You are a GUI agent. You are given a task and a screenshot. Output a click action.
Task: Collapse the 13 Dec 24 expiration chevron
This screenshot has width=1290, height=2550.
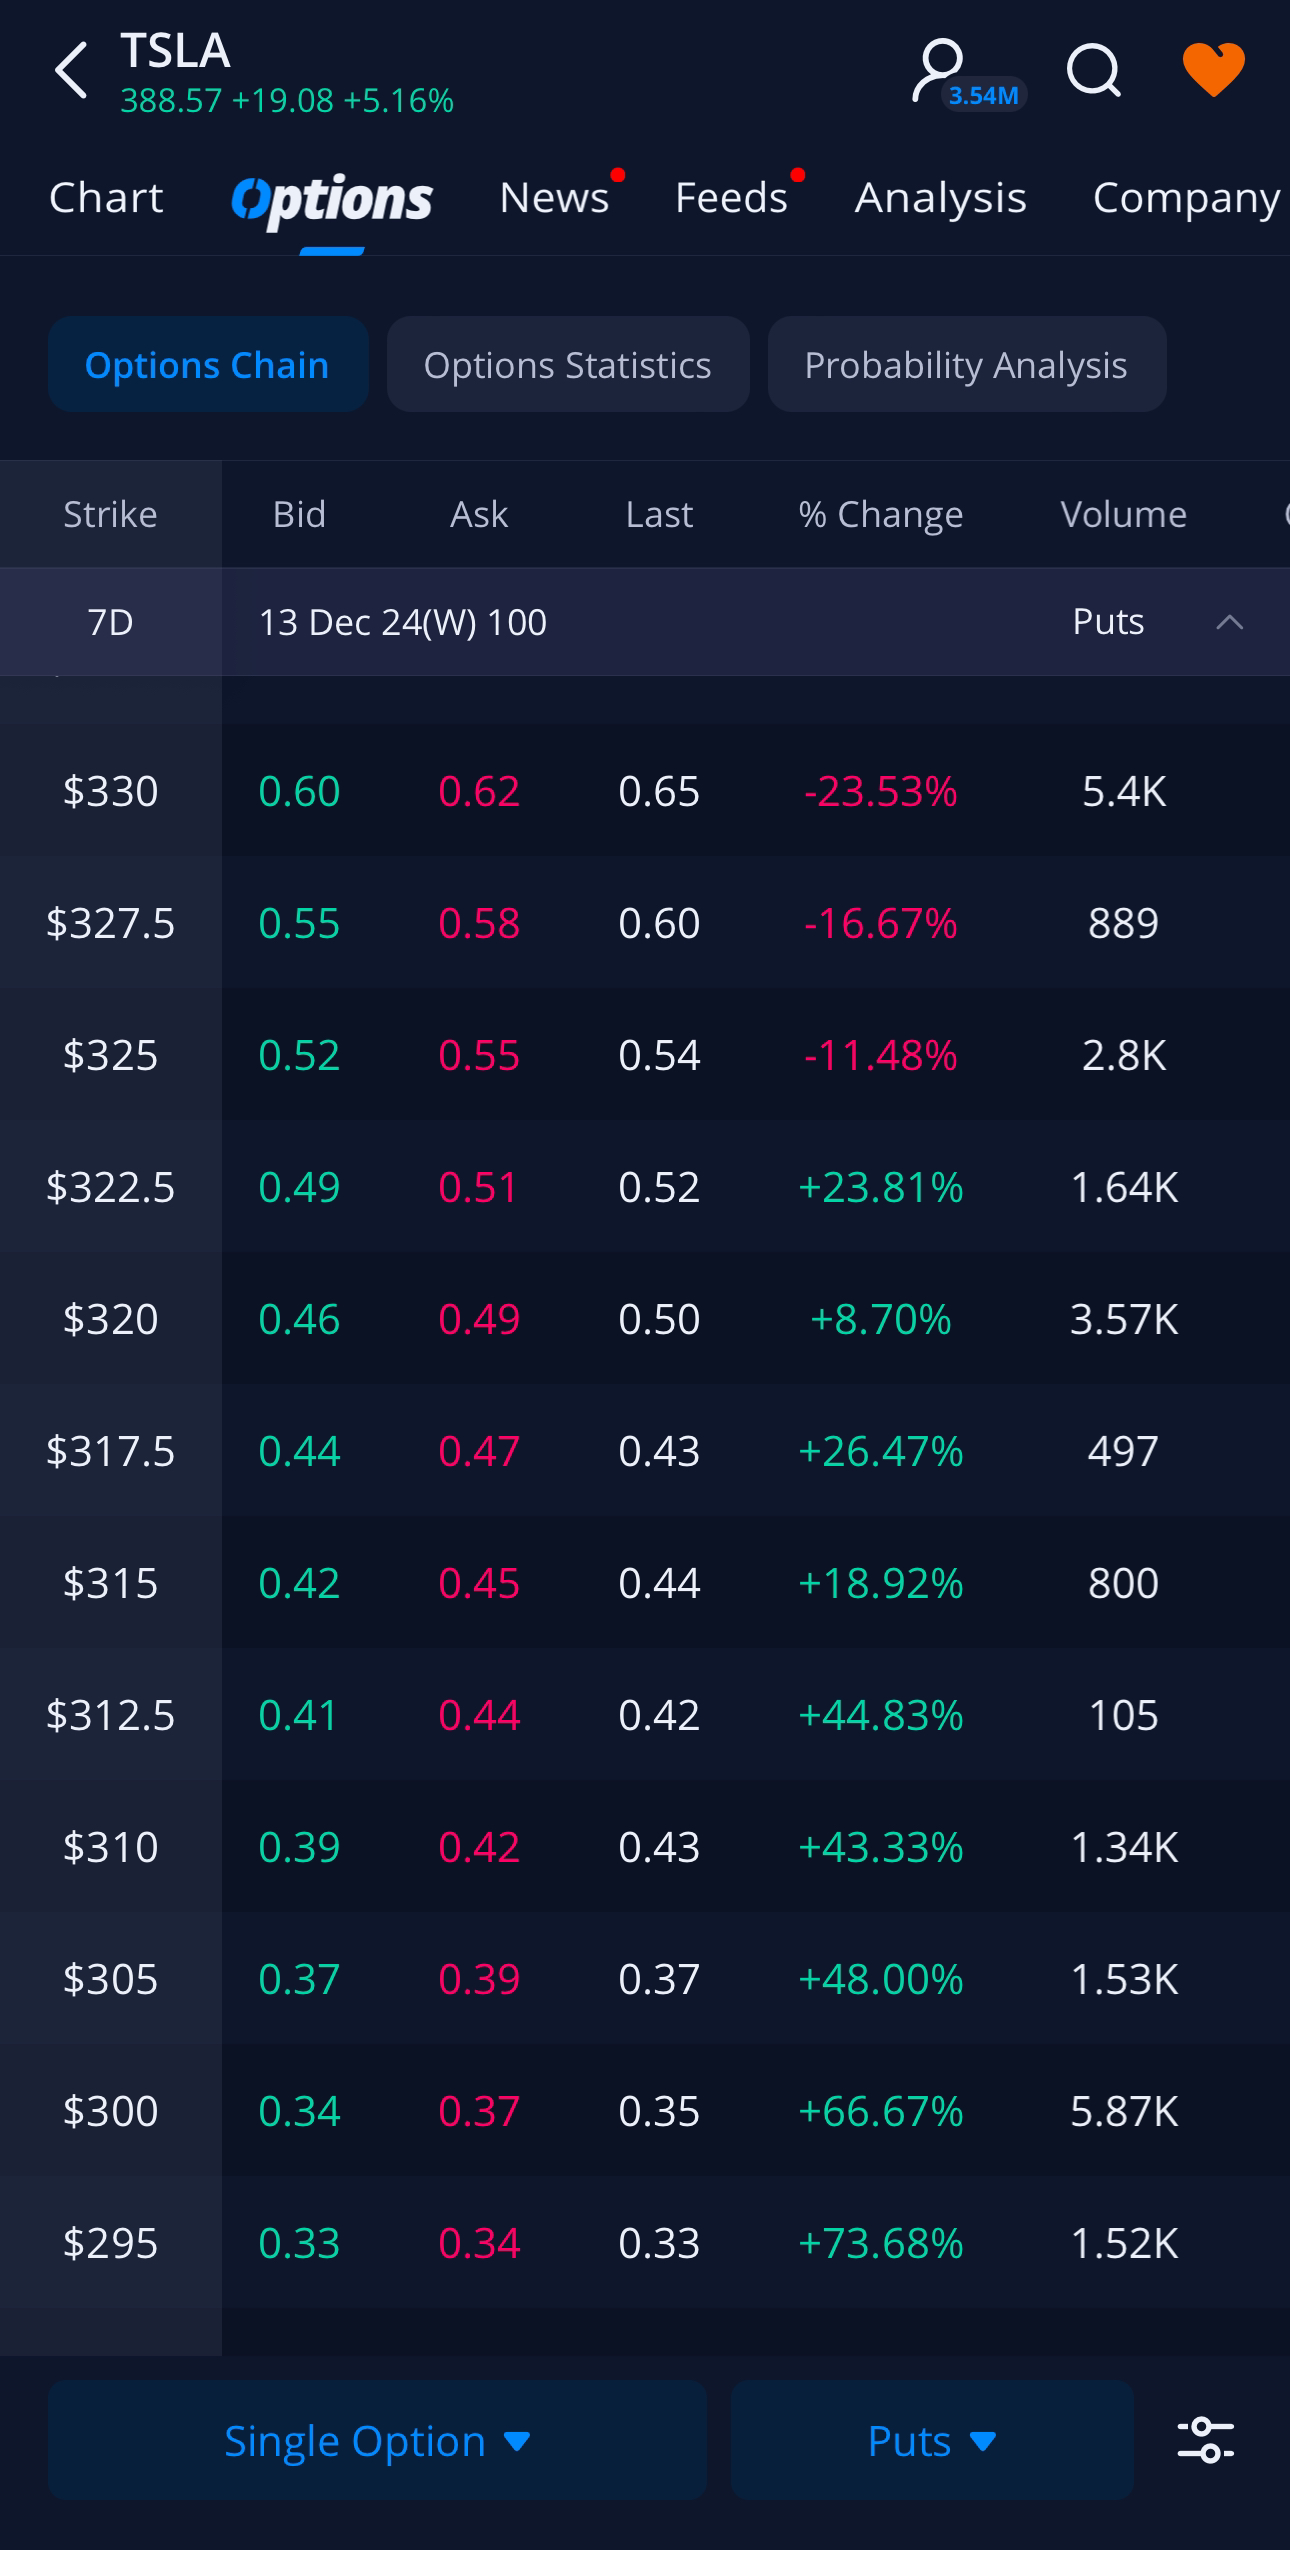(1229, 622)
